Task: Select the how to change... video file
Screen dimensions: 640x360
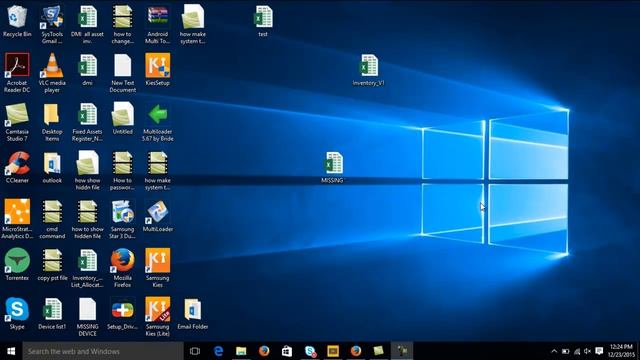Action: (122, 24)
